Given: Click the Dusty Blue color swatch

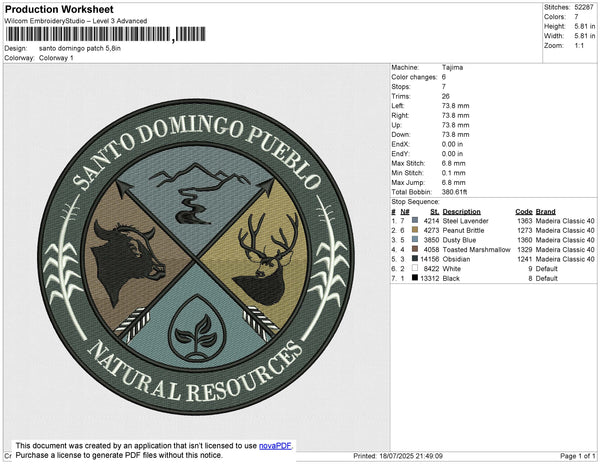Looking at the screenshot, I should point(415,239).
